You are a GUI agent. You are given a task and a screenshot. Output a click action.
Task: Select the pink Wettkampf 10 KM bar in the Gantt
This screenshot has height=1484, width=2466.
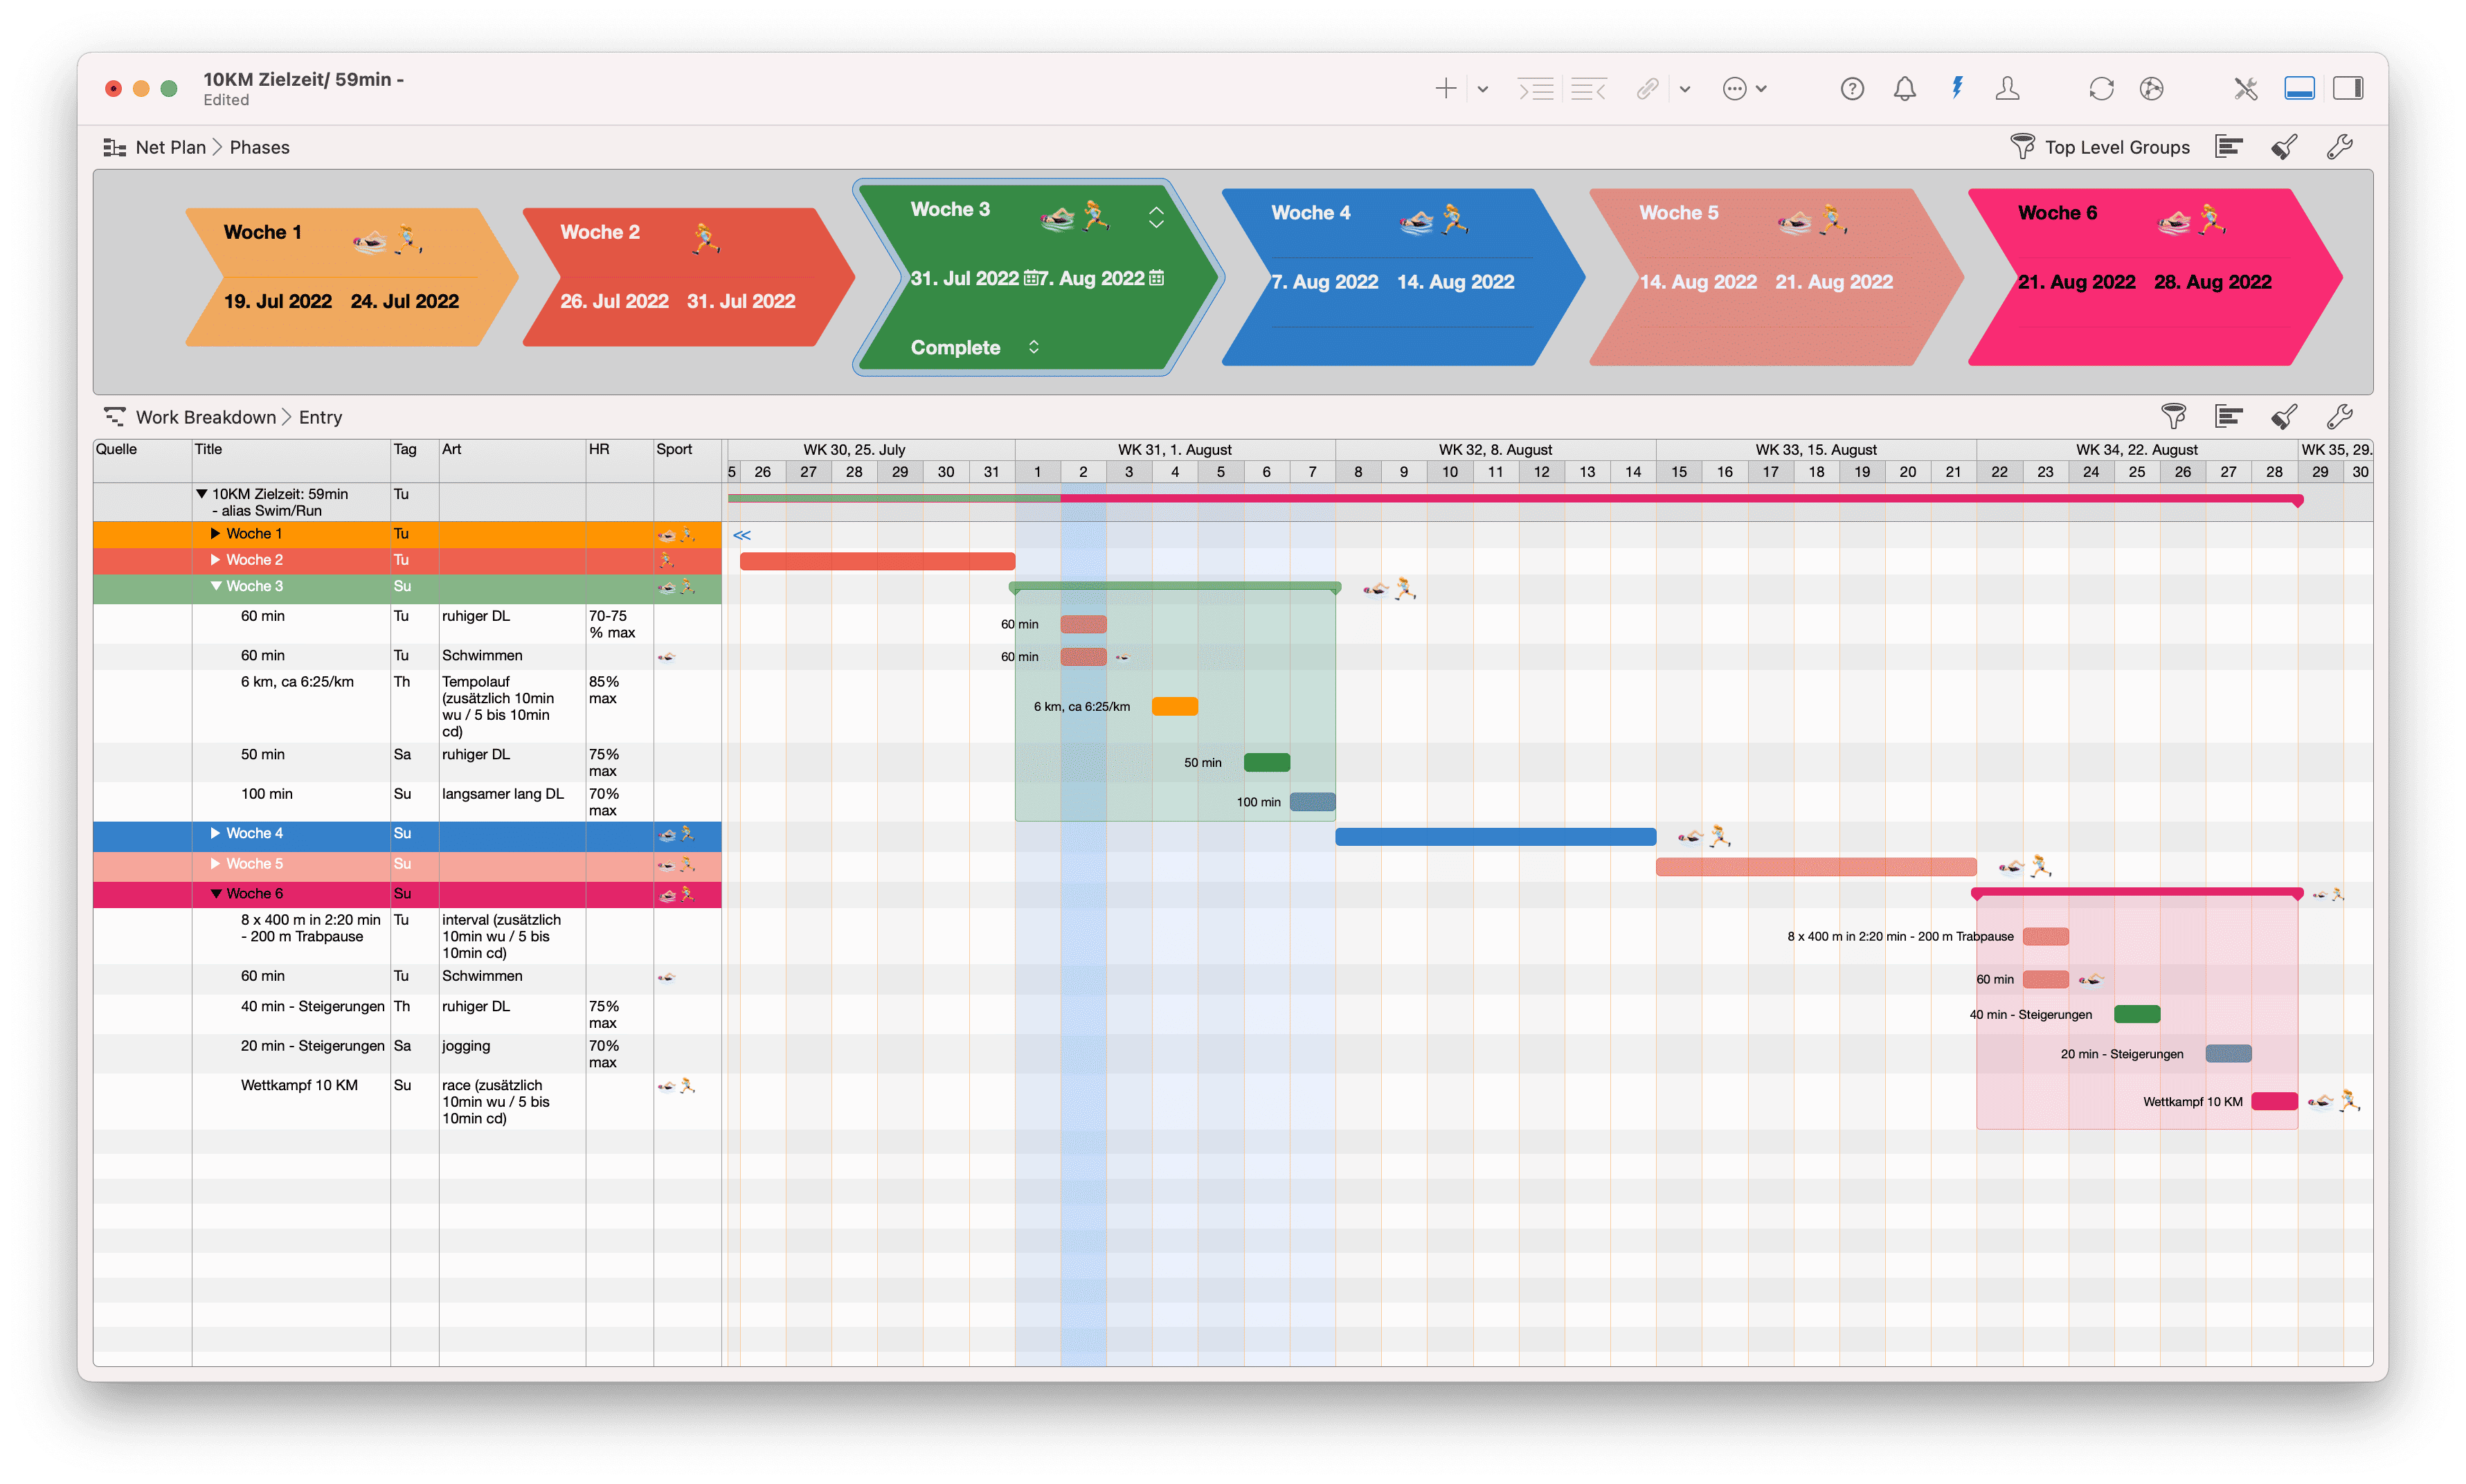click(2274, 1101)
